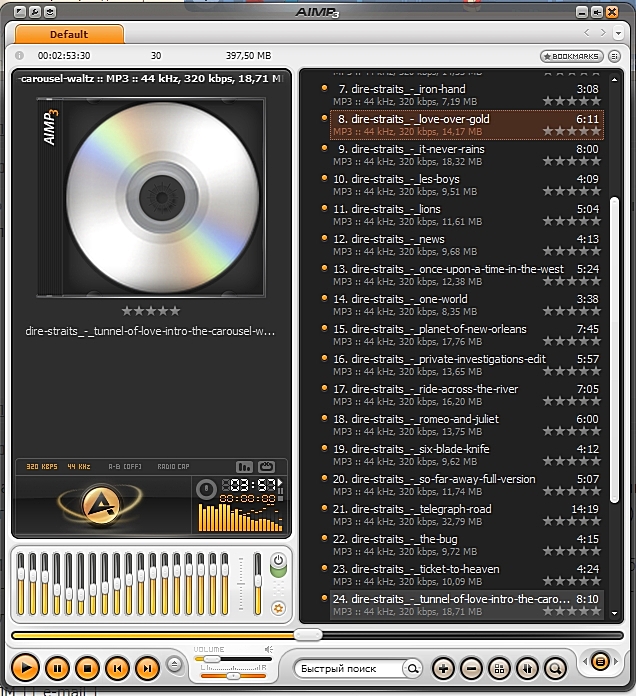
Task: Click the previous playlist tab arrow
Action: pos(587,32)
